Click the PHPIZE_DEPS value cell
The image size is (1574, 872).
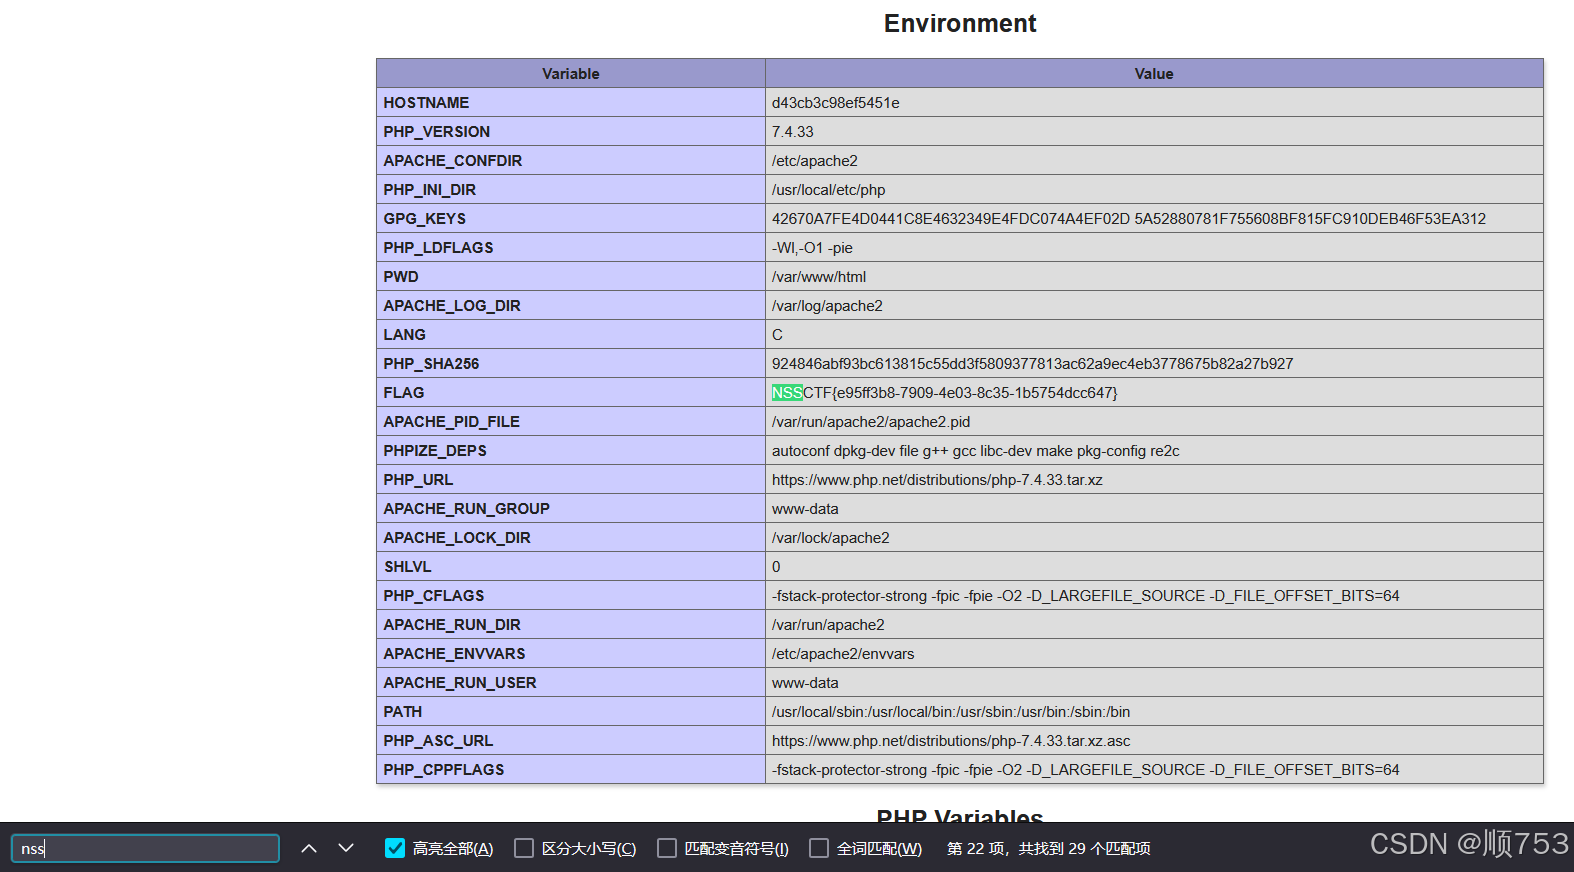1154,451
